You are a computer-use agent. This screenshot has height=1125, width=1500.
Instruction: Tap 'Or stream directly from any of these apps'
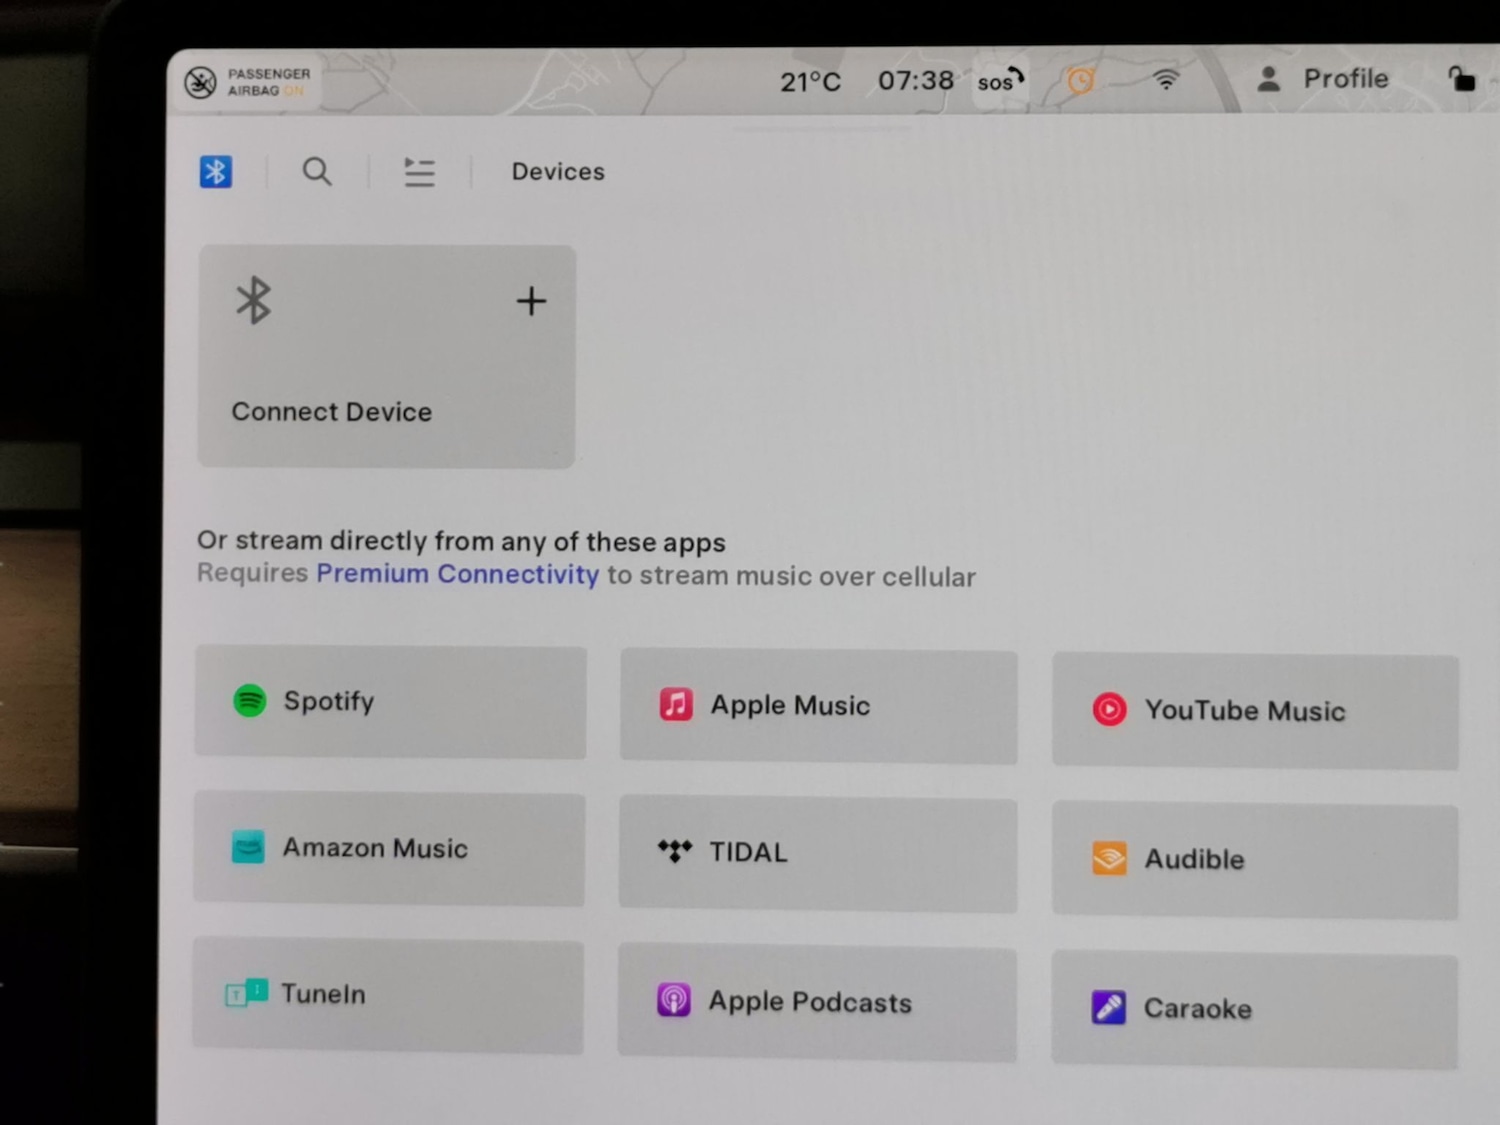click(461, 541)
